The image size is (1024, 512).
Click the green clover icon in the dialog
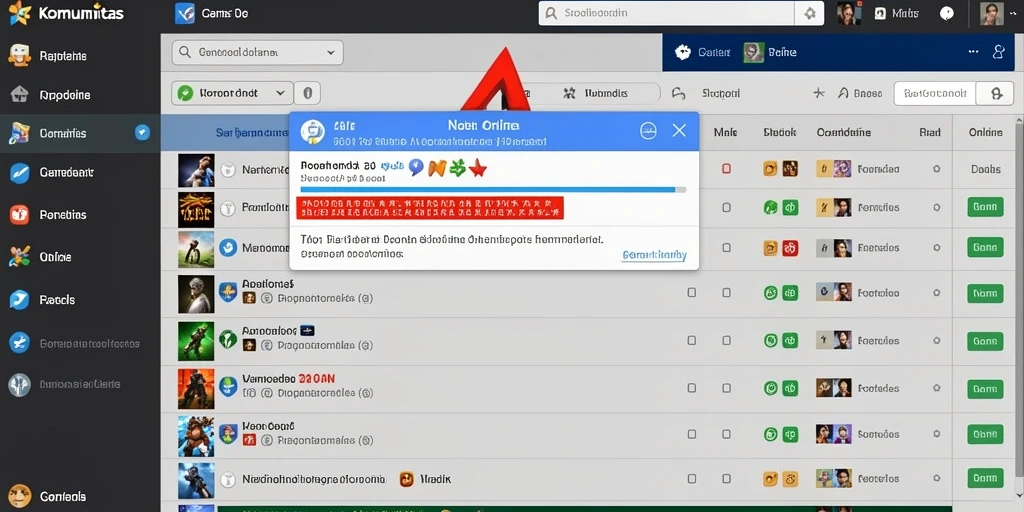(458, 168)
